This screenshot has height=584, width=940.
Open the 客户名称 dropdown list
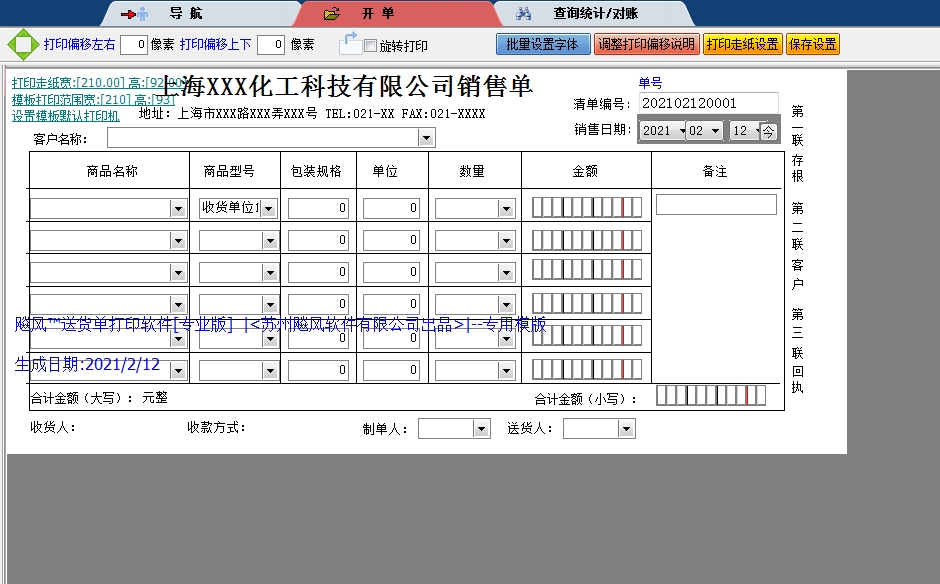(427, 137)
